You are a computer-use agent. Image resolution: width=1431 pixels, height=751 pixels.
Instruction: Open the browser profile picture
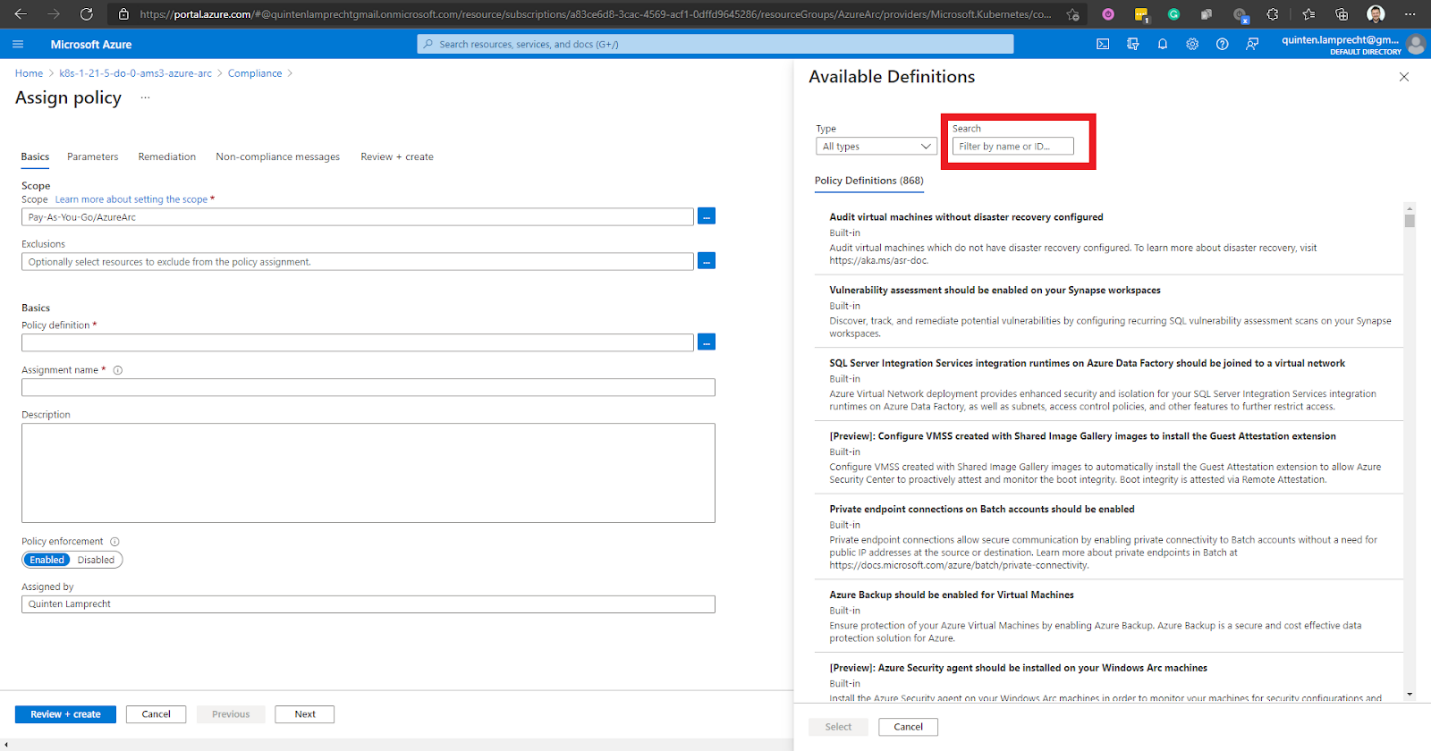[x=1376, y=14]
